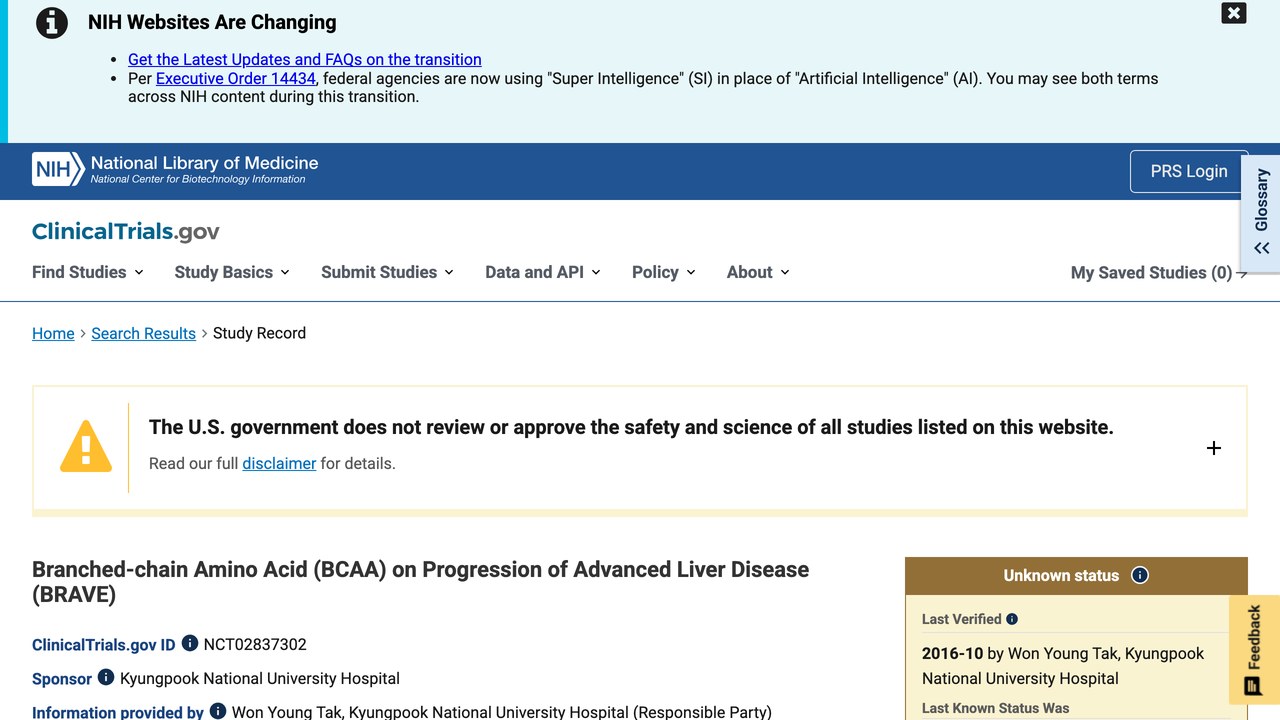Expand the disclaimer with the plus icon
The width and height of the screenshot is (1280, 720).
pyautogui.click(x=1214, y=448)
